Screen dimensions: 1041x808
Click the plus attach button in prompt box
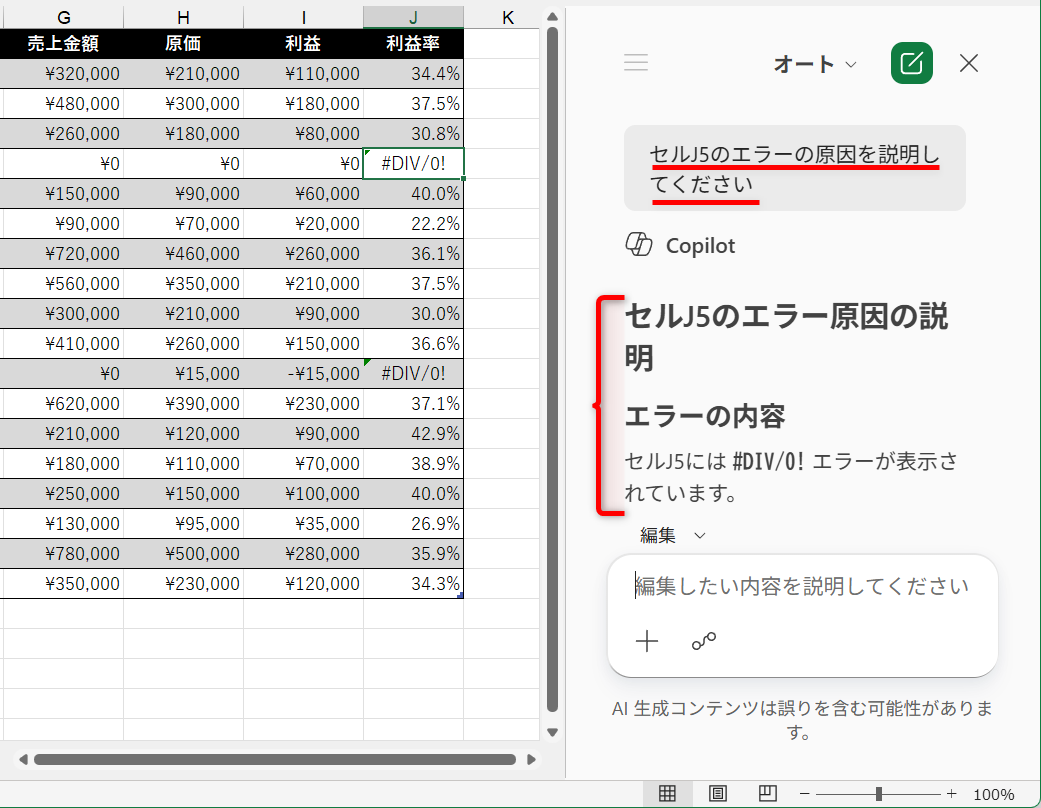pyautogui.click(x=647, y=641)
